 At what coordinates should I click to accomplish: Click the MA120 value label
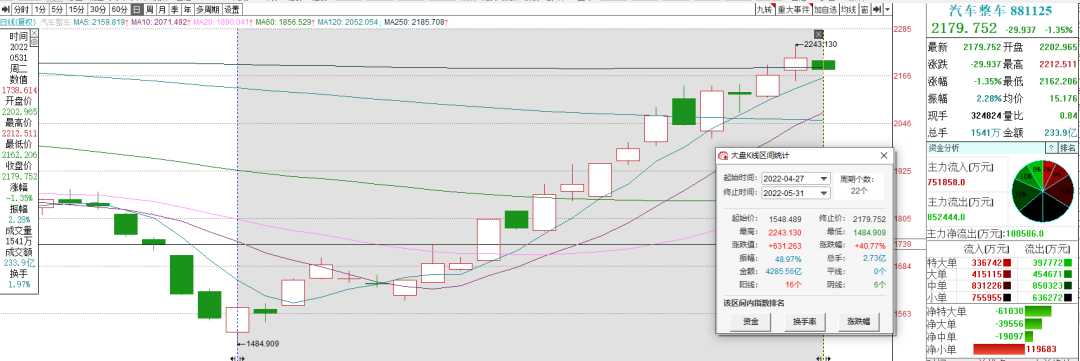pos(349,22)
